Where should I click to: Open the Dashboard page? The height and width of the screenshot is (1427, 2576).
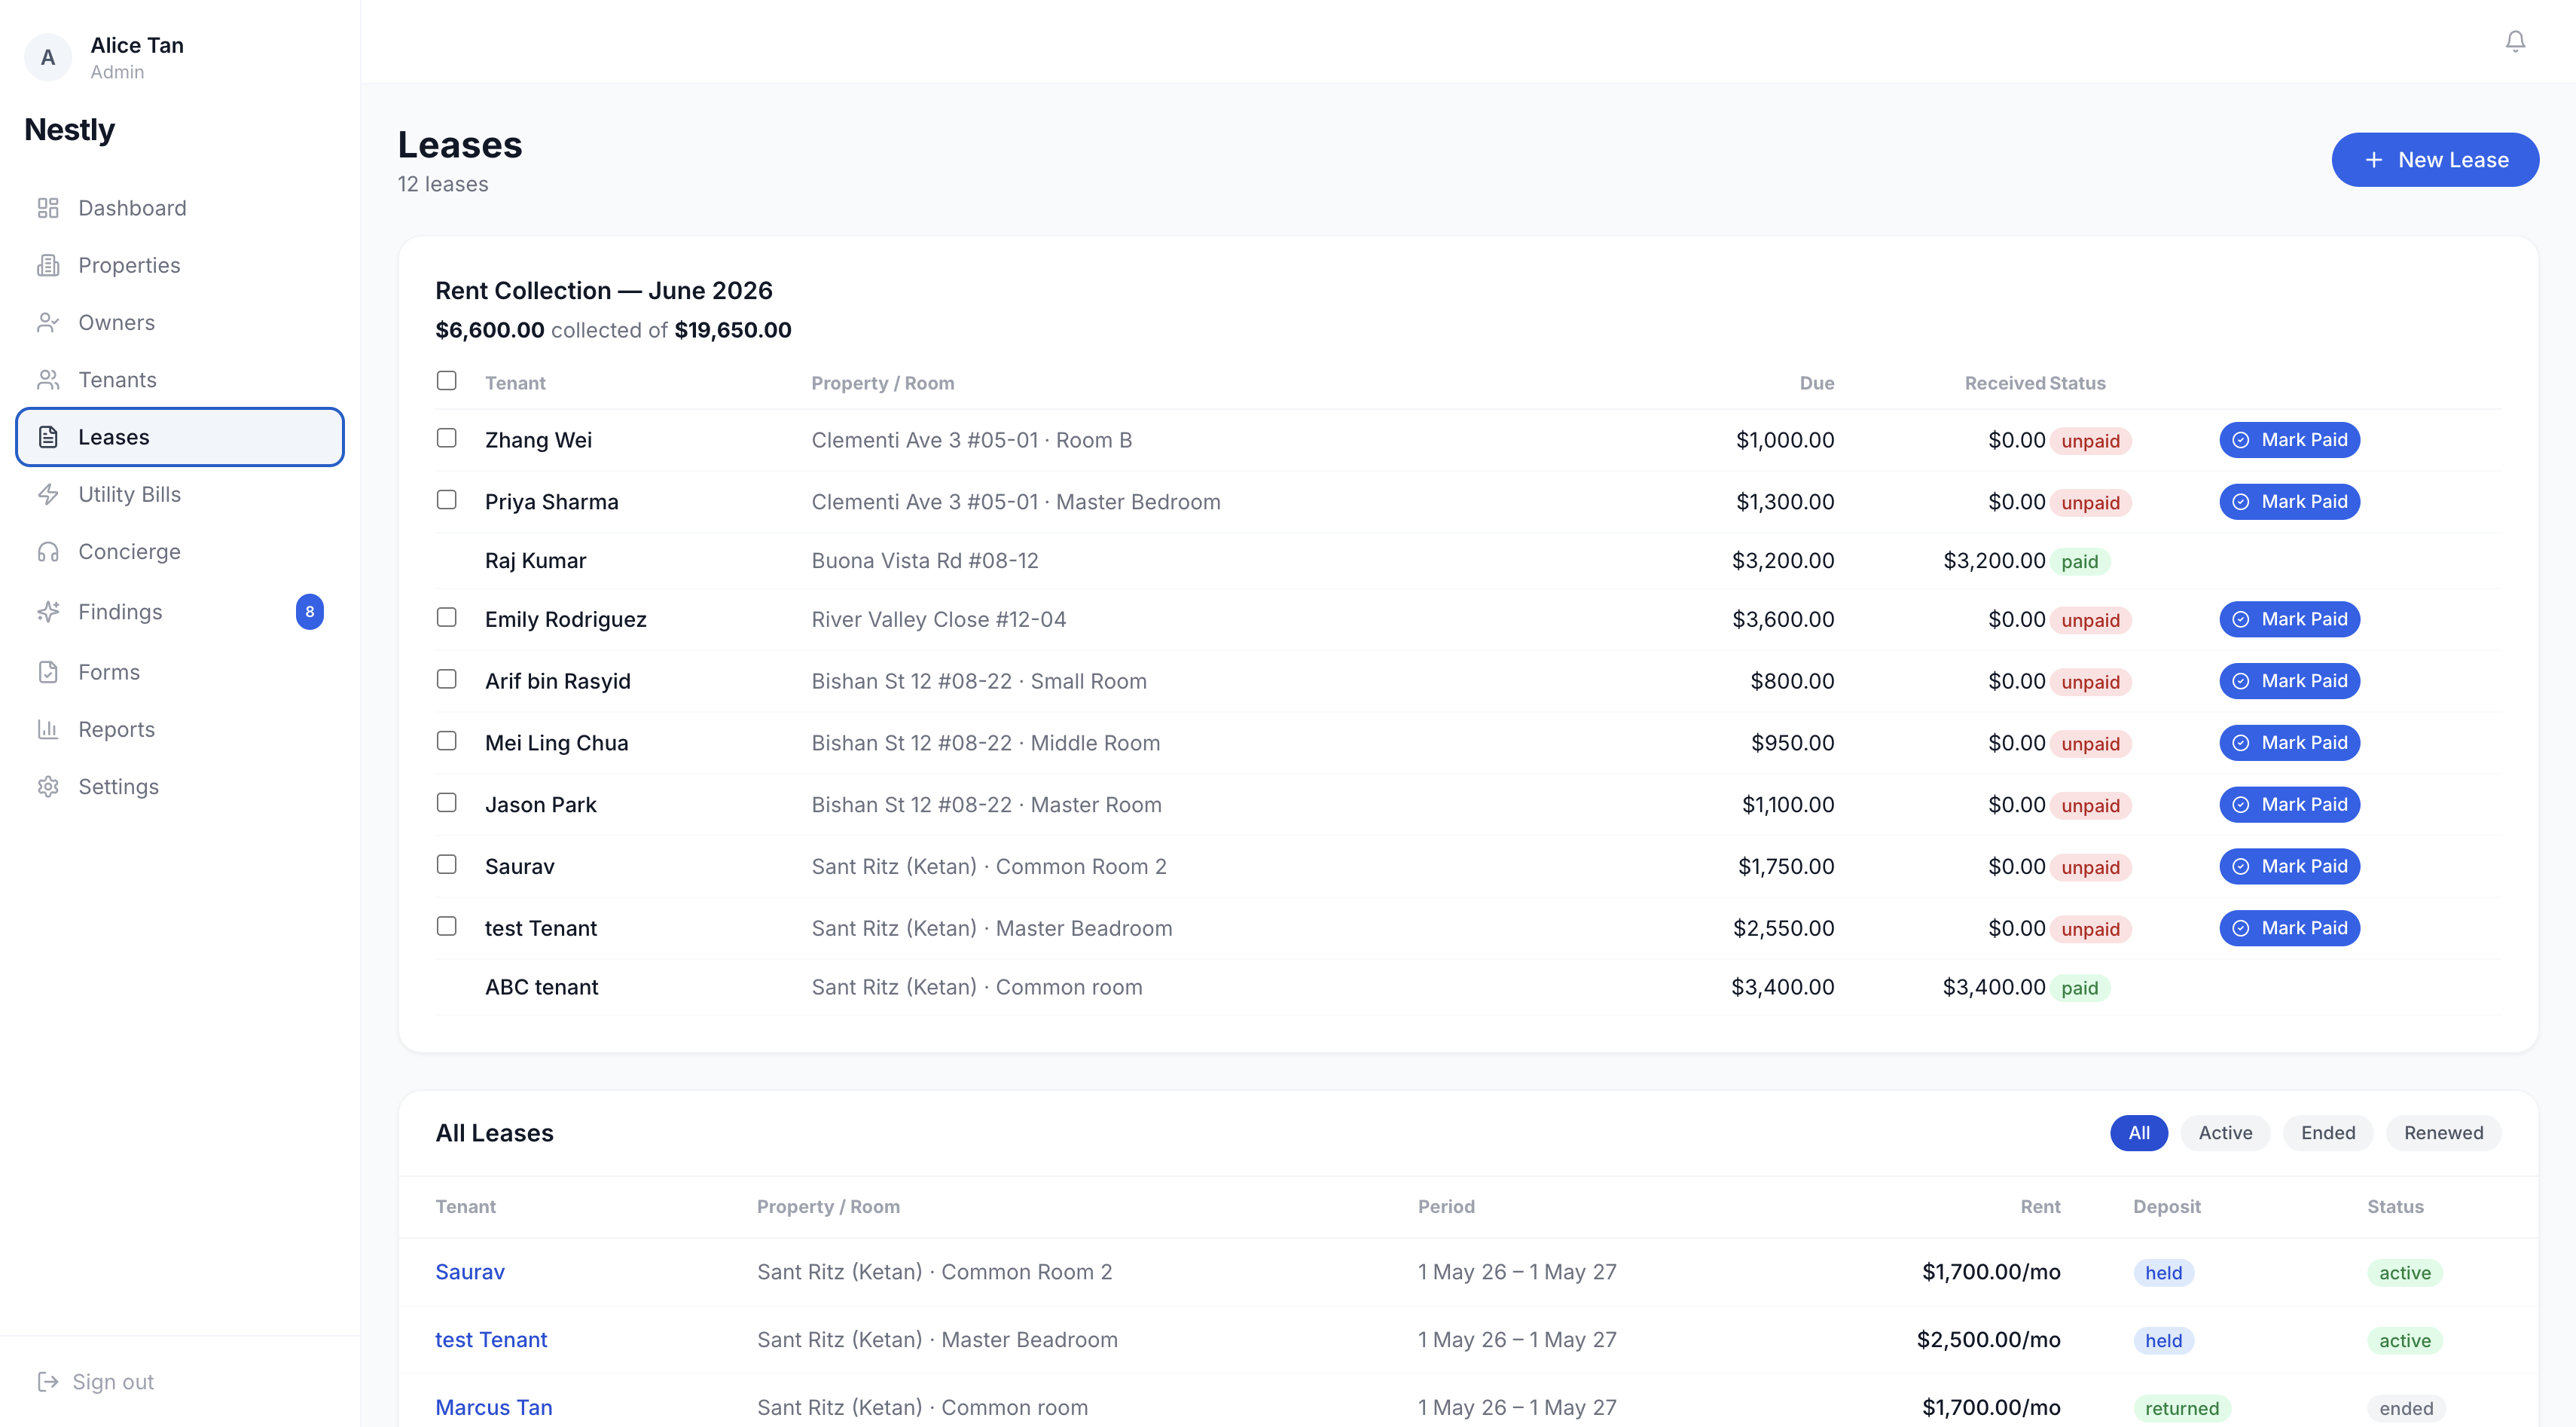point(180,208)
